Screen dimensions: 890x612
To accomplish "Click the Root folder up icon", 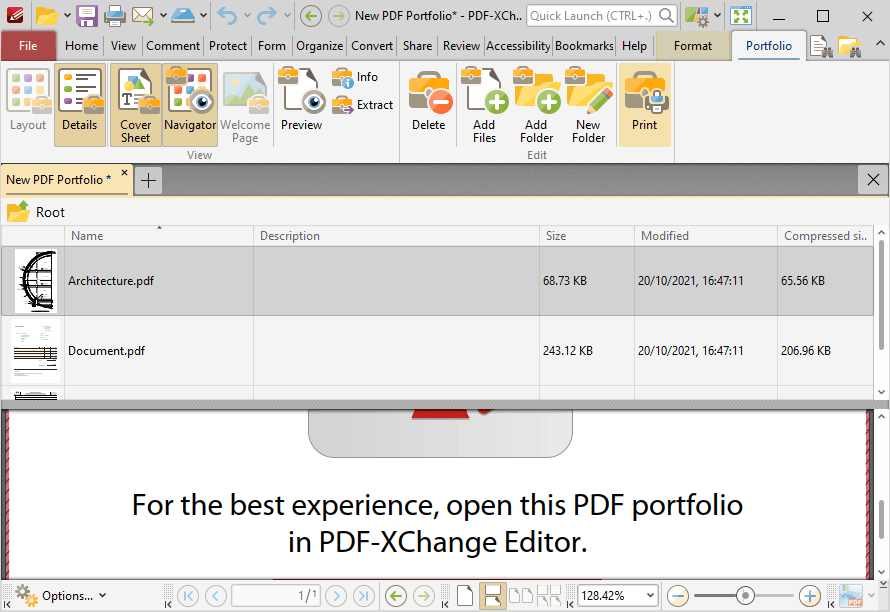I will [18, 211].
